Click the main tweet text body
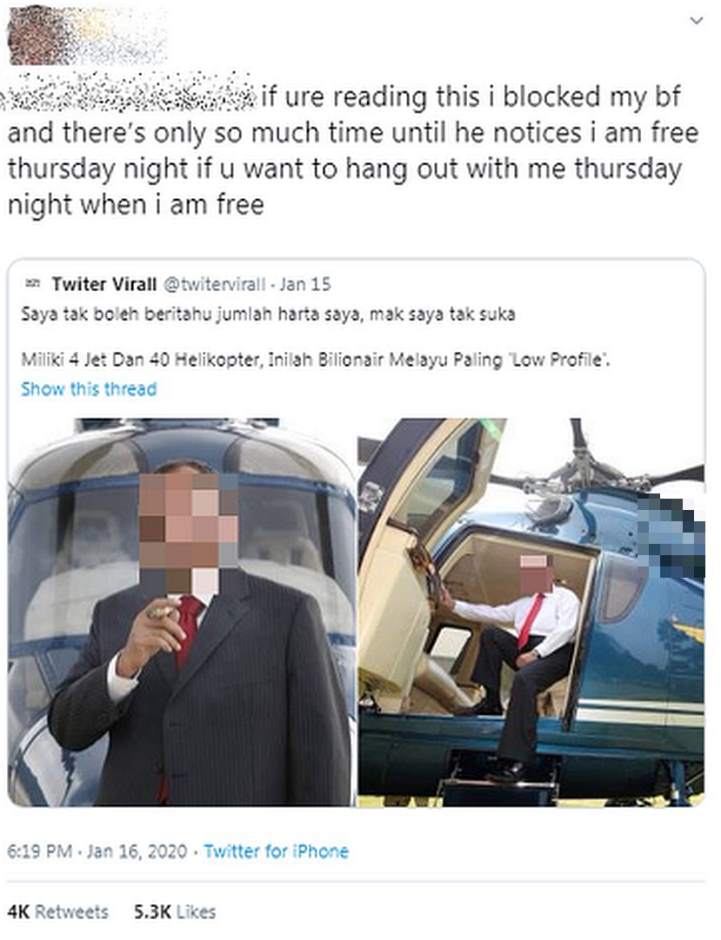 tap(354, 151)
